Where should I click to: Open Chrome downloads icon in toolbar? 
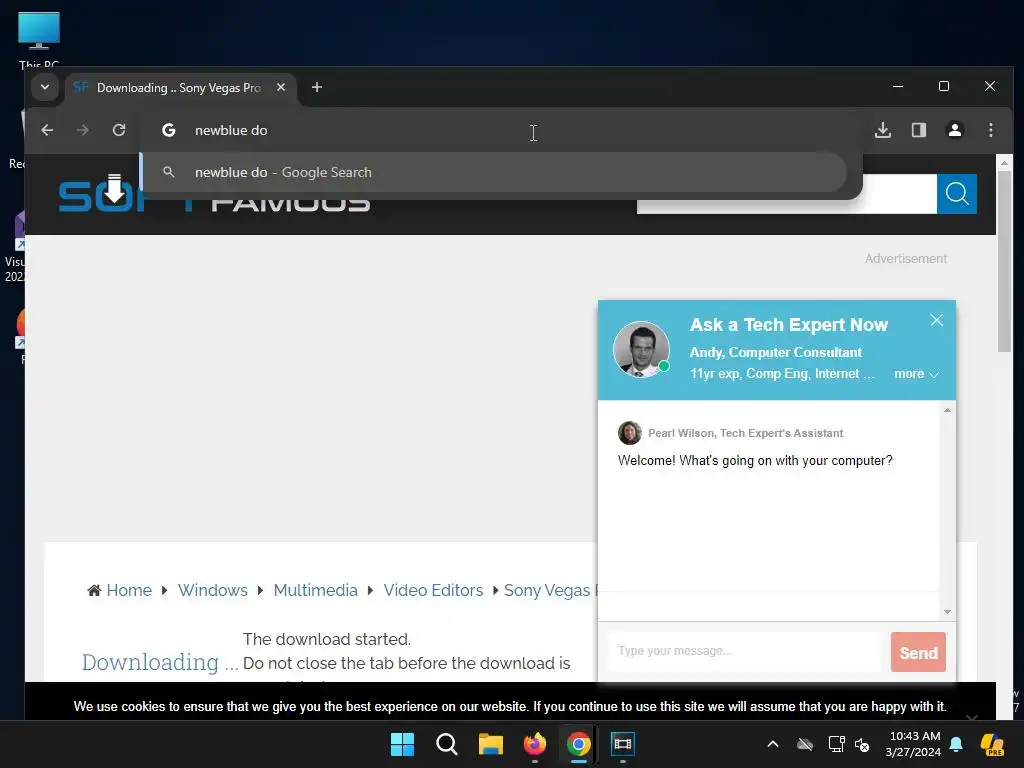point(883,130)
